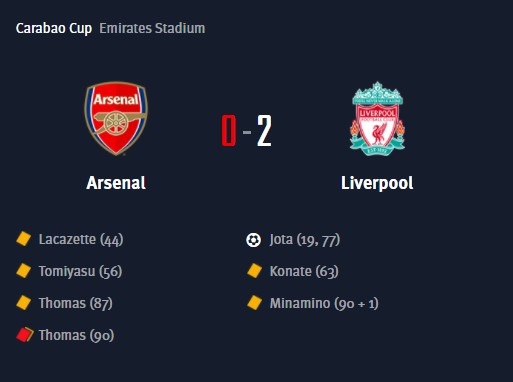Select the Arsenal team name
The height and width of the screenshot is (382, 513).
coord(116,183)
